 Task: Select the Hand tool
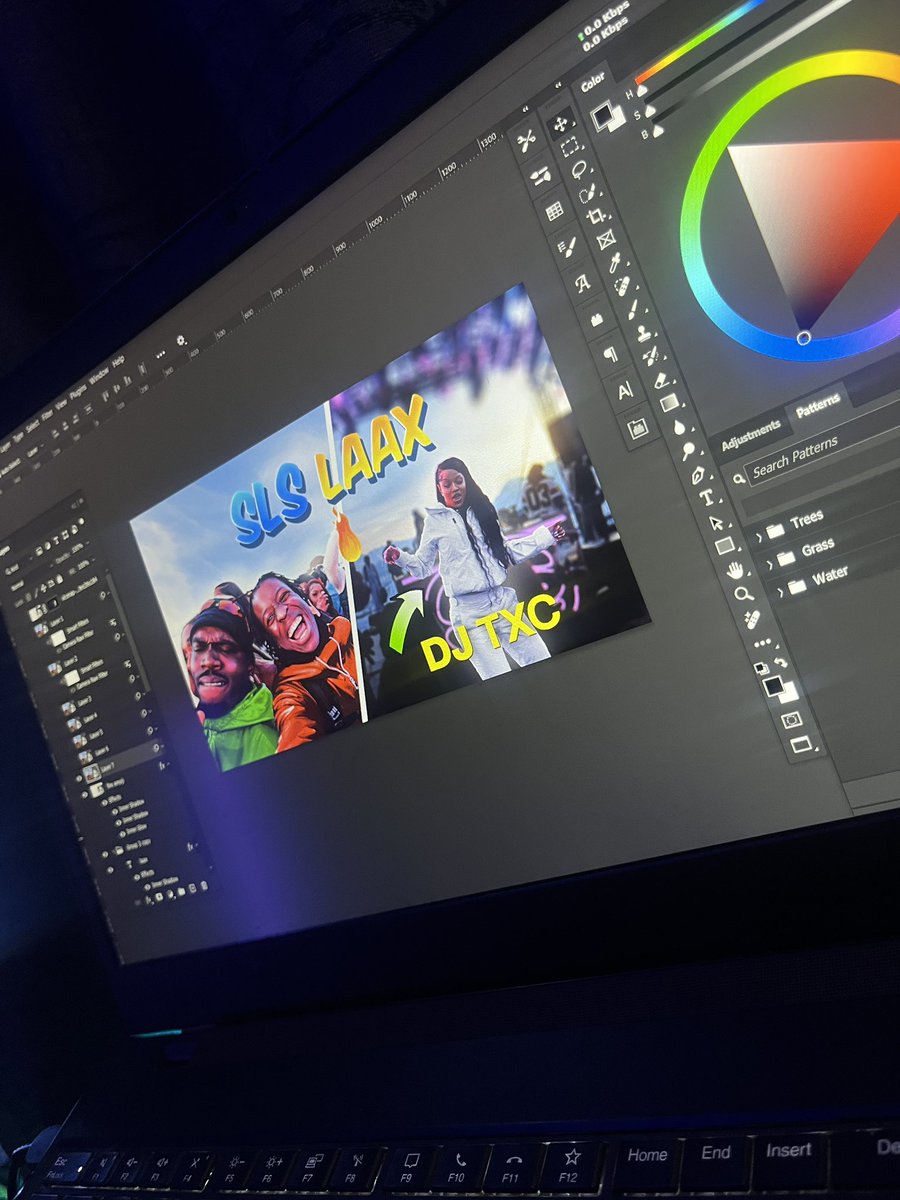click(735, 571)
